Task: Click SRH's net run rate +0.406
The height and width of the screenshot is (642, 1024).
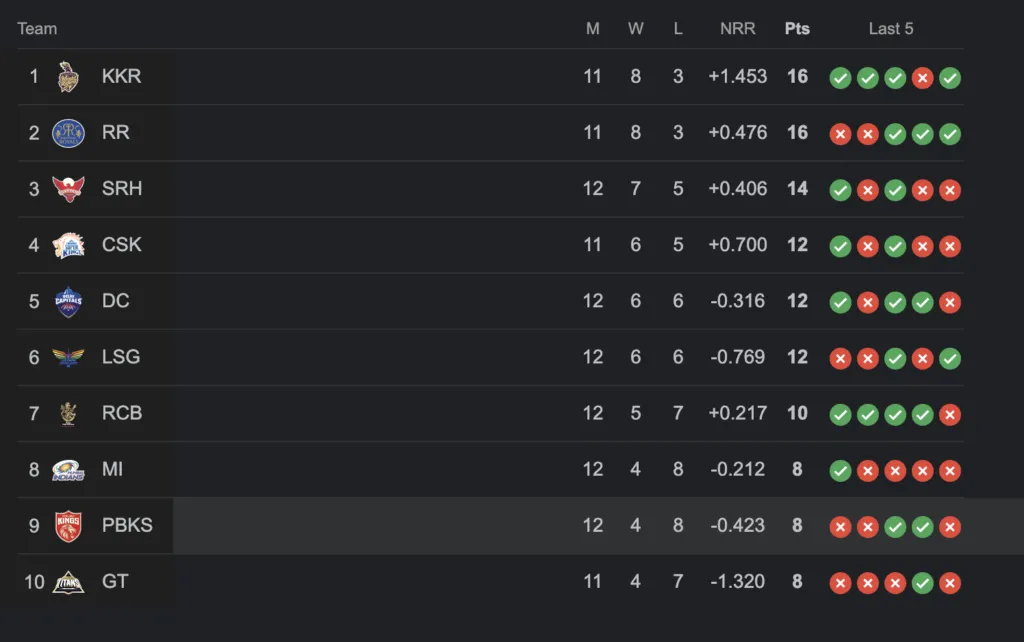Action: click(738, 189)
